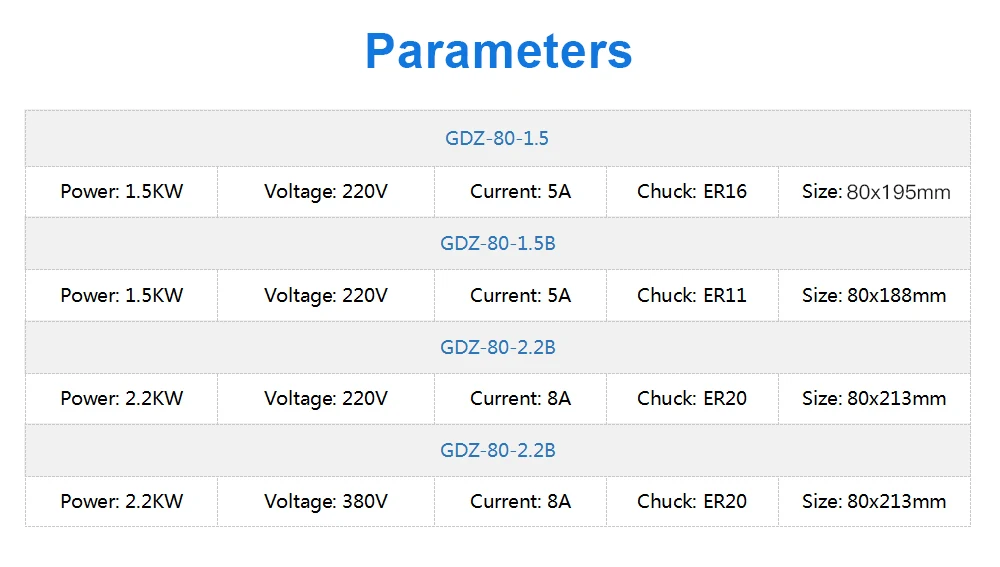Click the Chuck: ER11 cell
Viewport: 1000px width, 567px height.
tap(692, 295)
